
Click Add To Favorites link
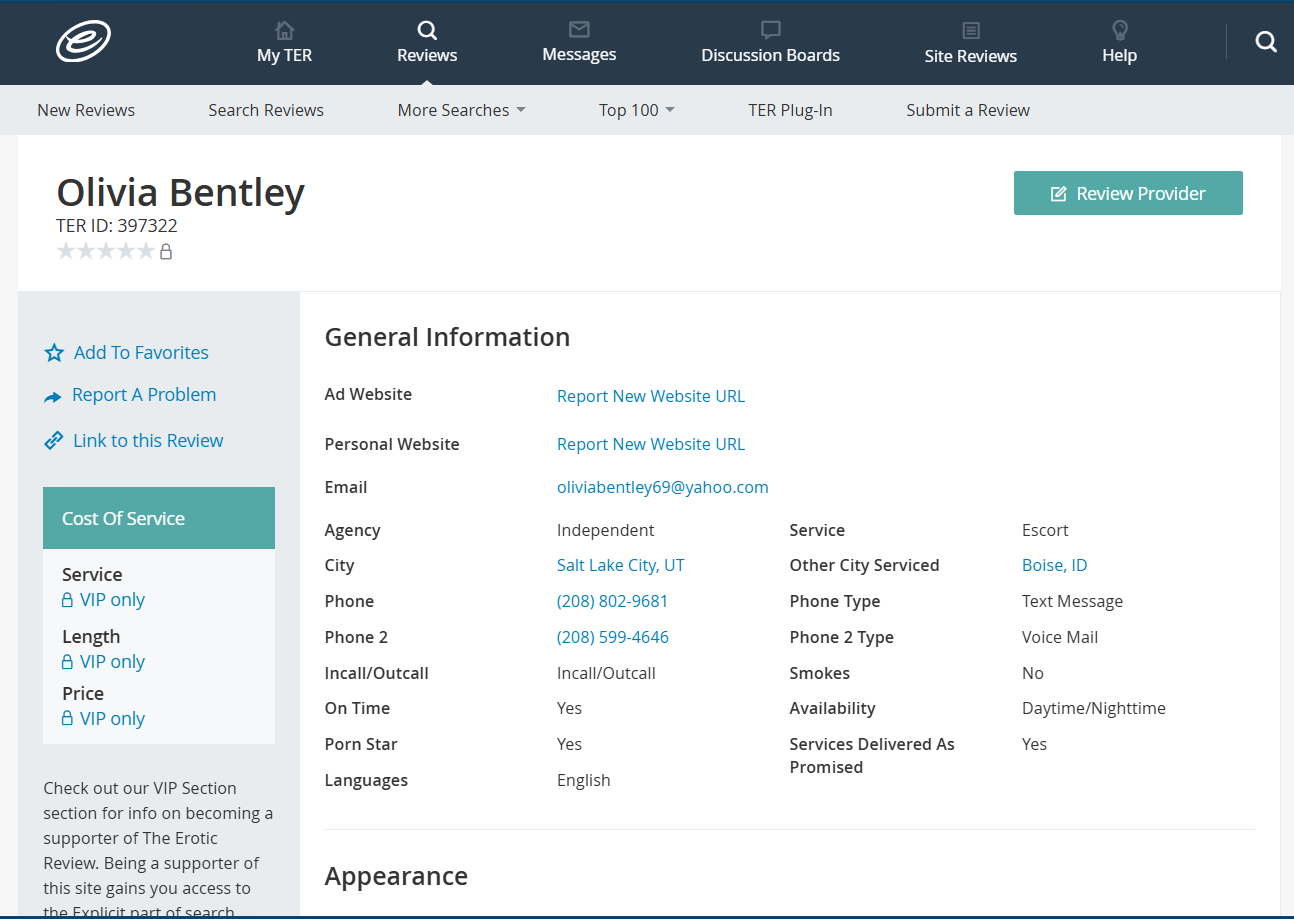[141, 353]
